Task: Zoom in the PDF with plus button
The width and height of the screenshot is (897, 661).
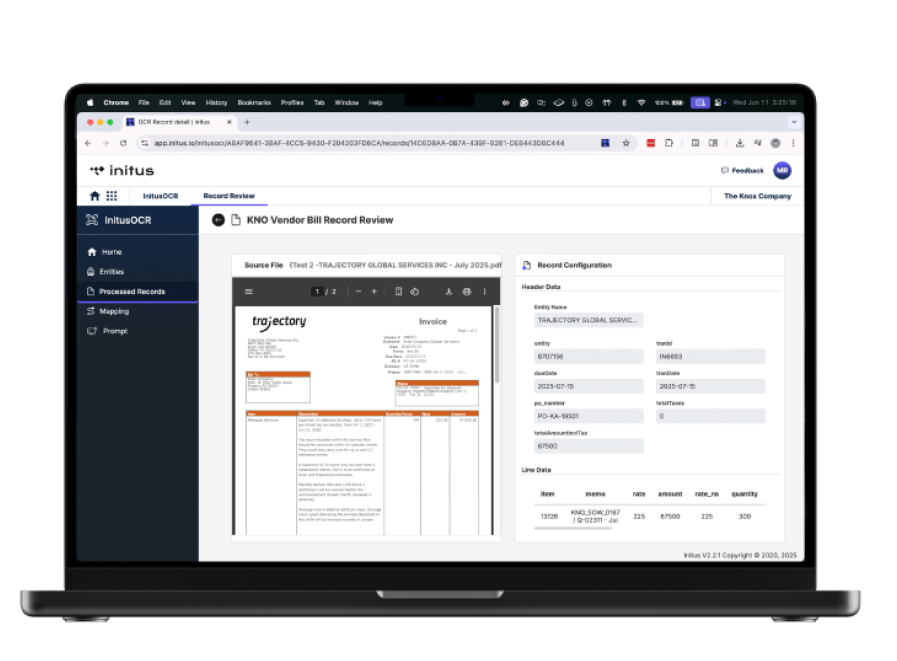Action: point(374,292)
